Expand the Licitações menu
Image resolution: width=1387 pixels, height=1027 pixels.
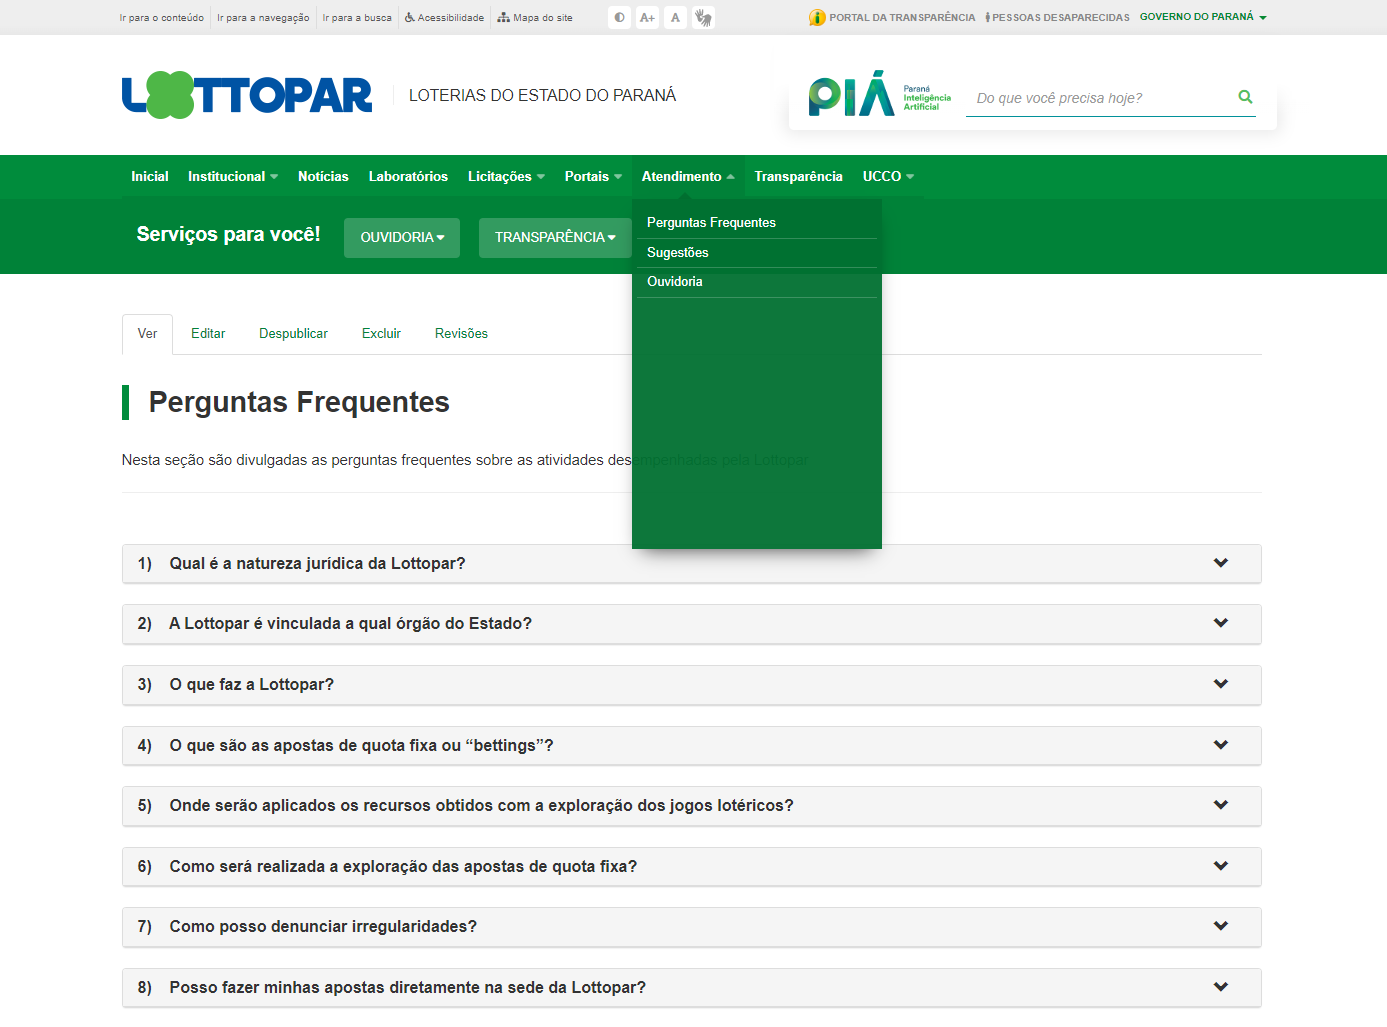pos(506,176)
